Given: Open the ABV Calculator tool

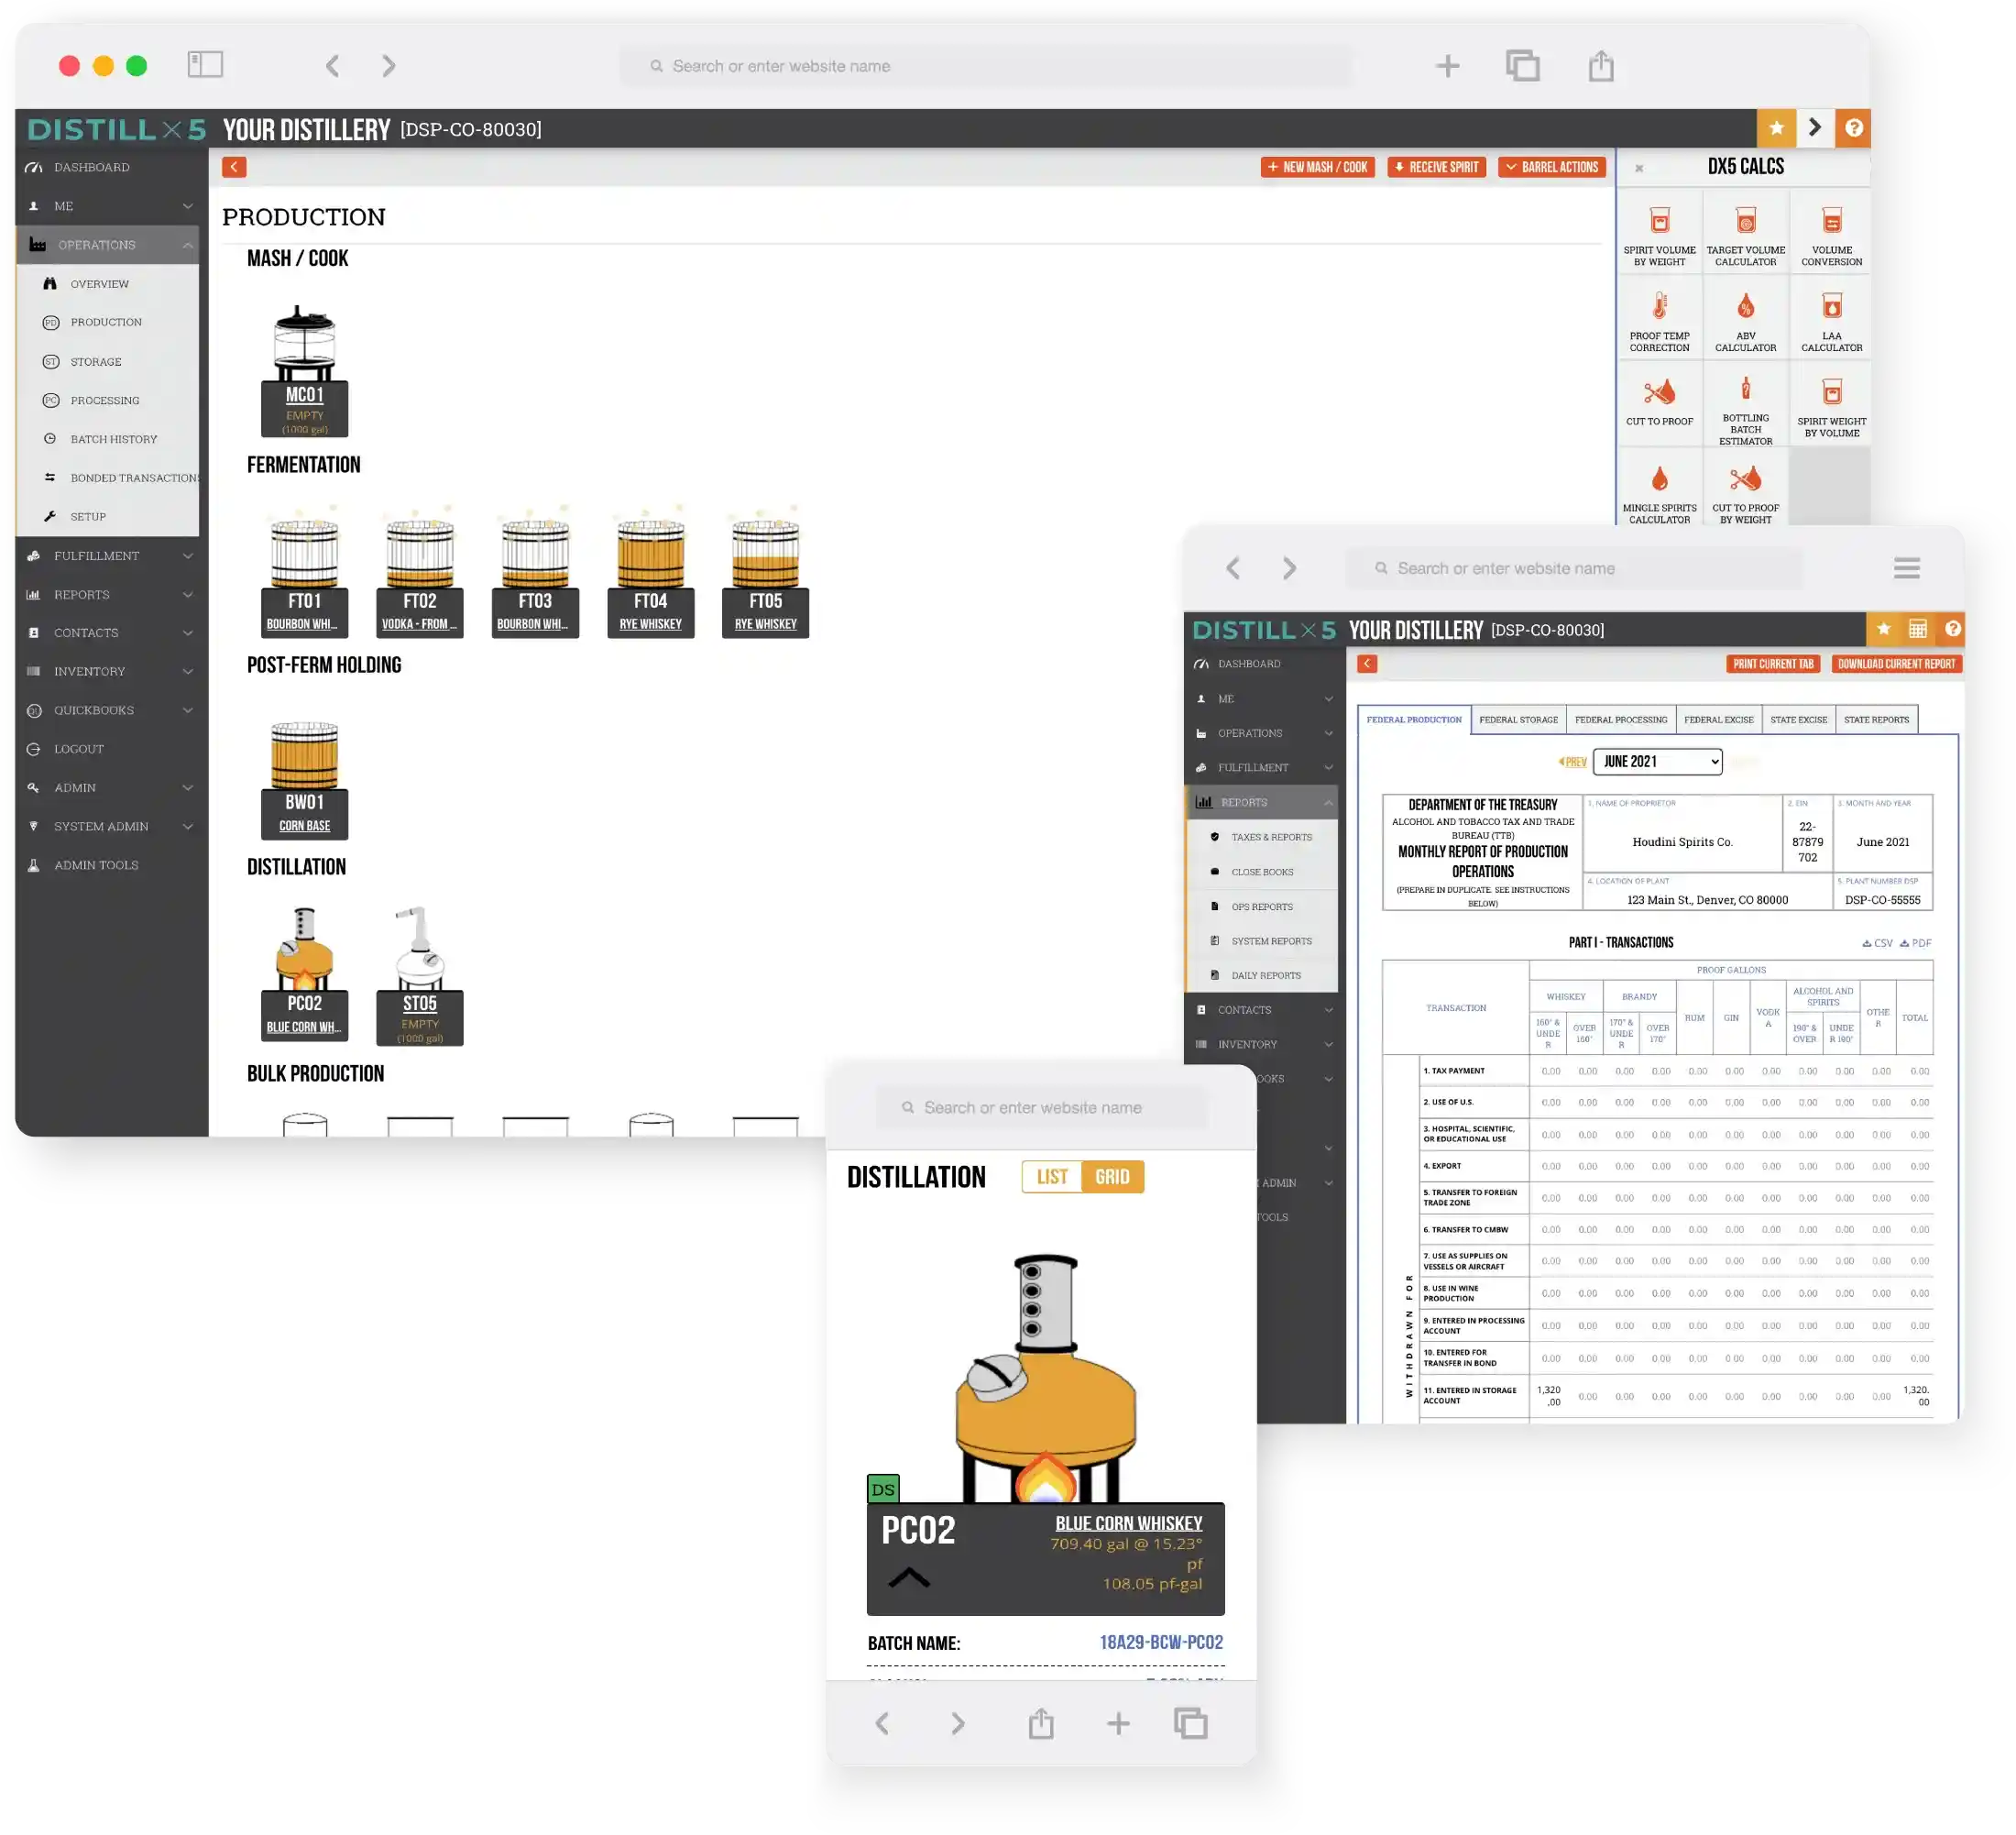Looking at the screenshot, I should click(1745, 319).
